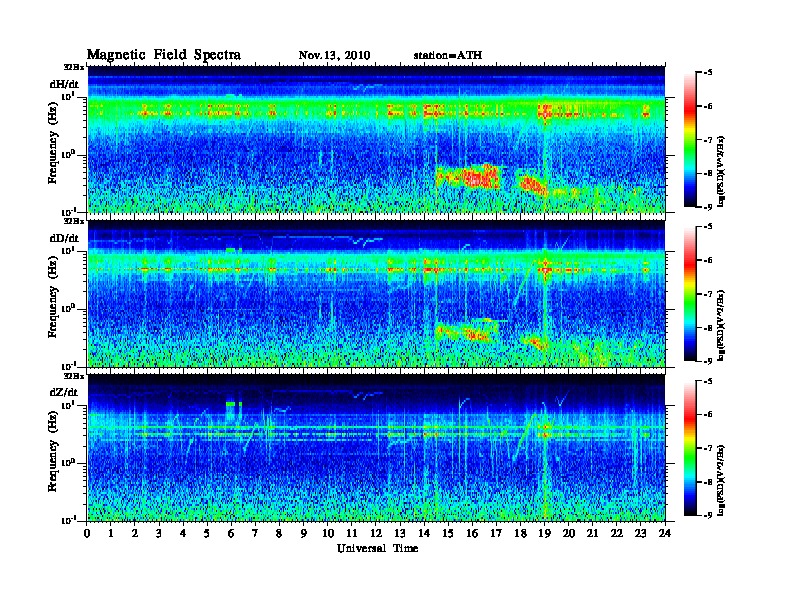Click the -6 tick on dD/dt color scale

pos(708,260)
